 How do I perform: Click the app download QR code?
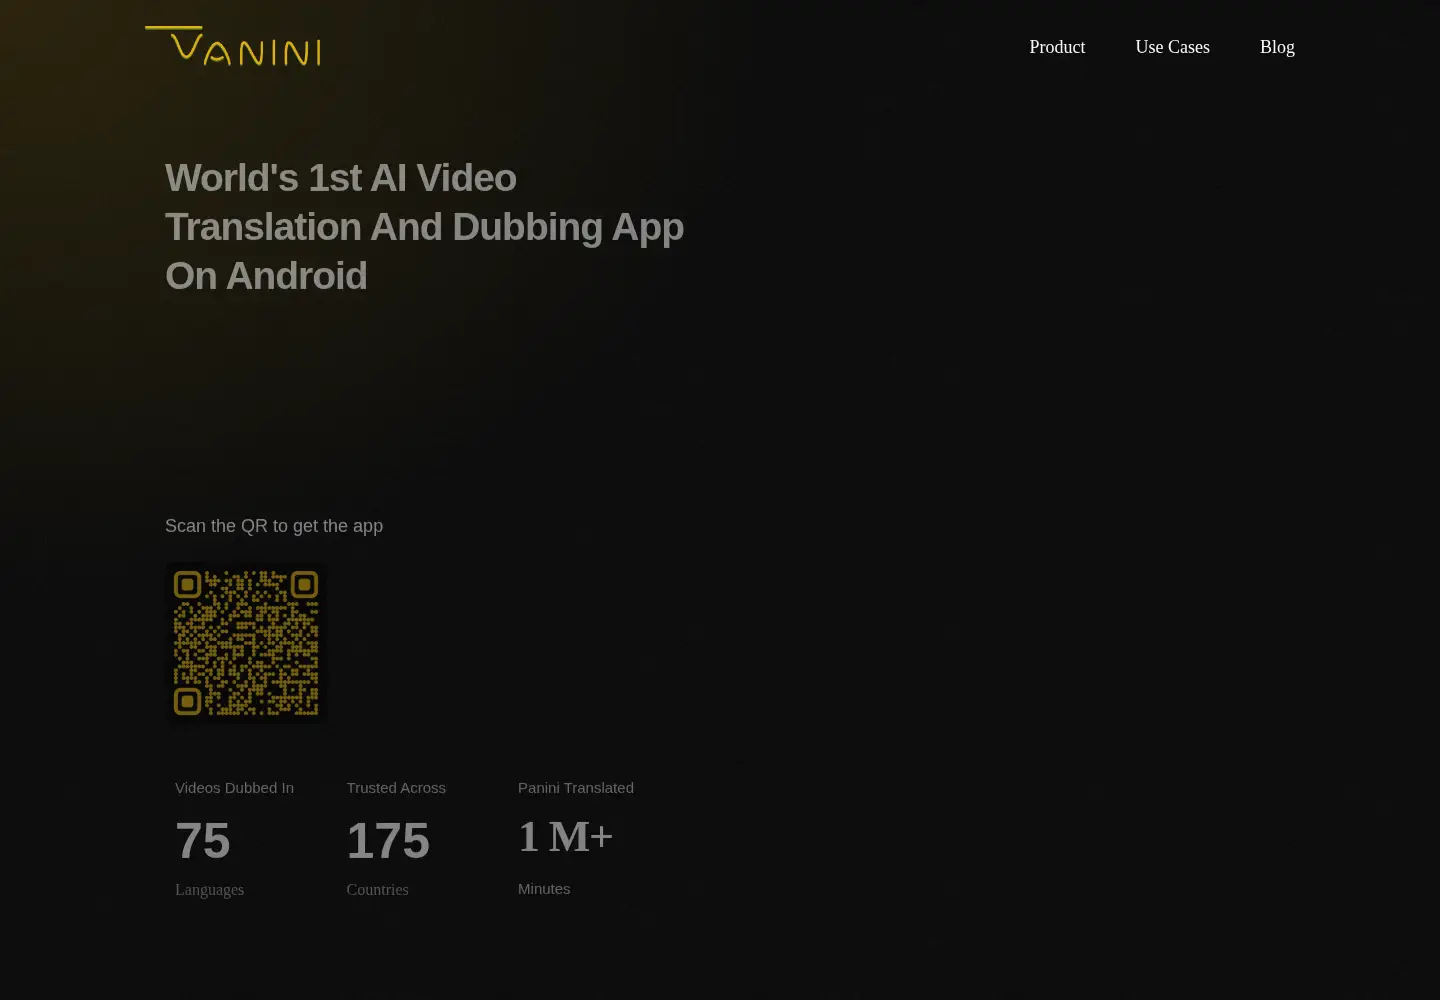click(x=246, y=643)
